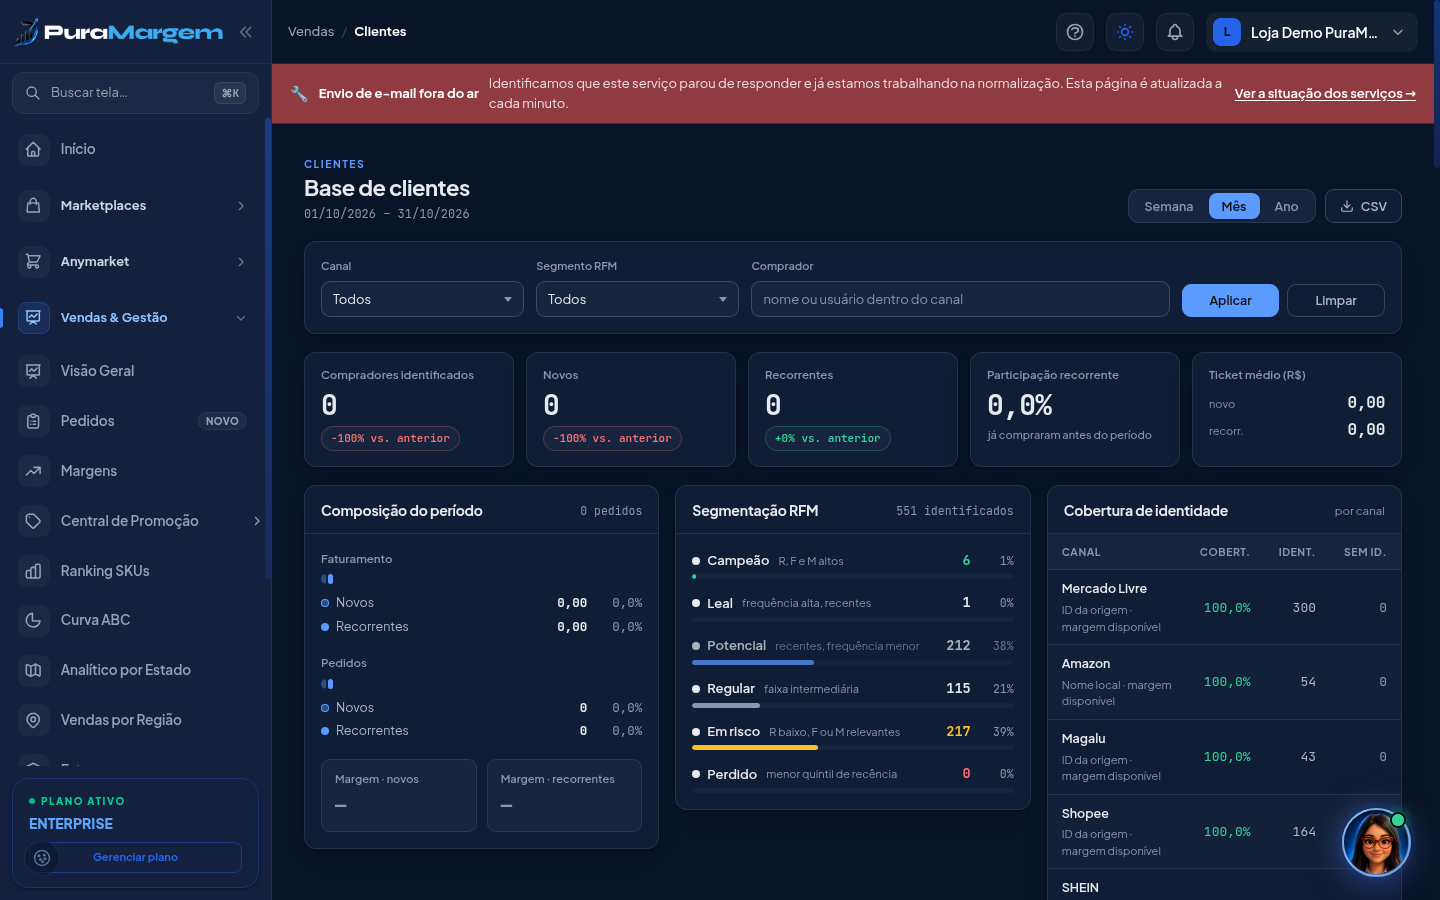Click the Em risco yellow progress bar
1440x900 pixels.
tap(755, 747)
